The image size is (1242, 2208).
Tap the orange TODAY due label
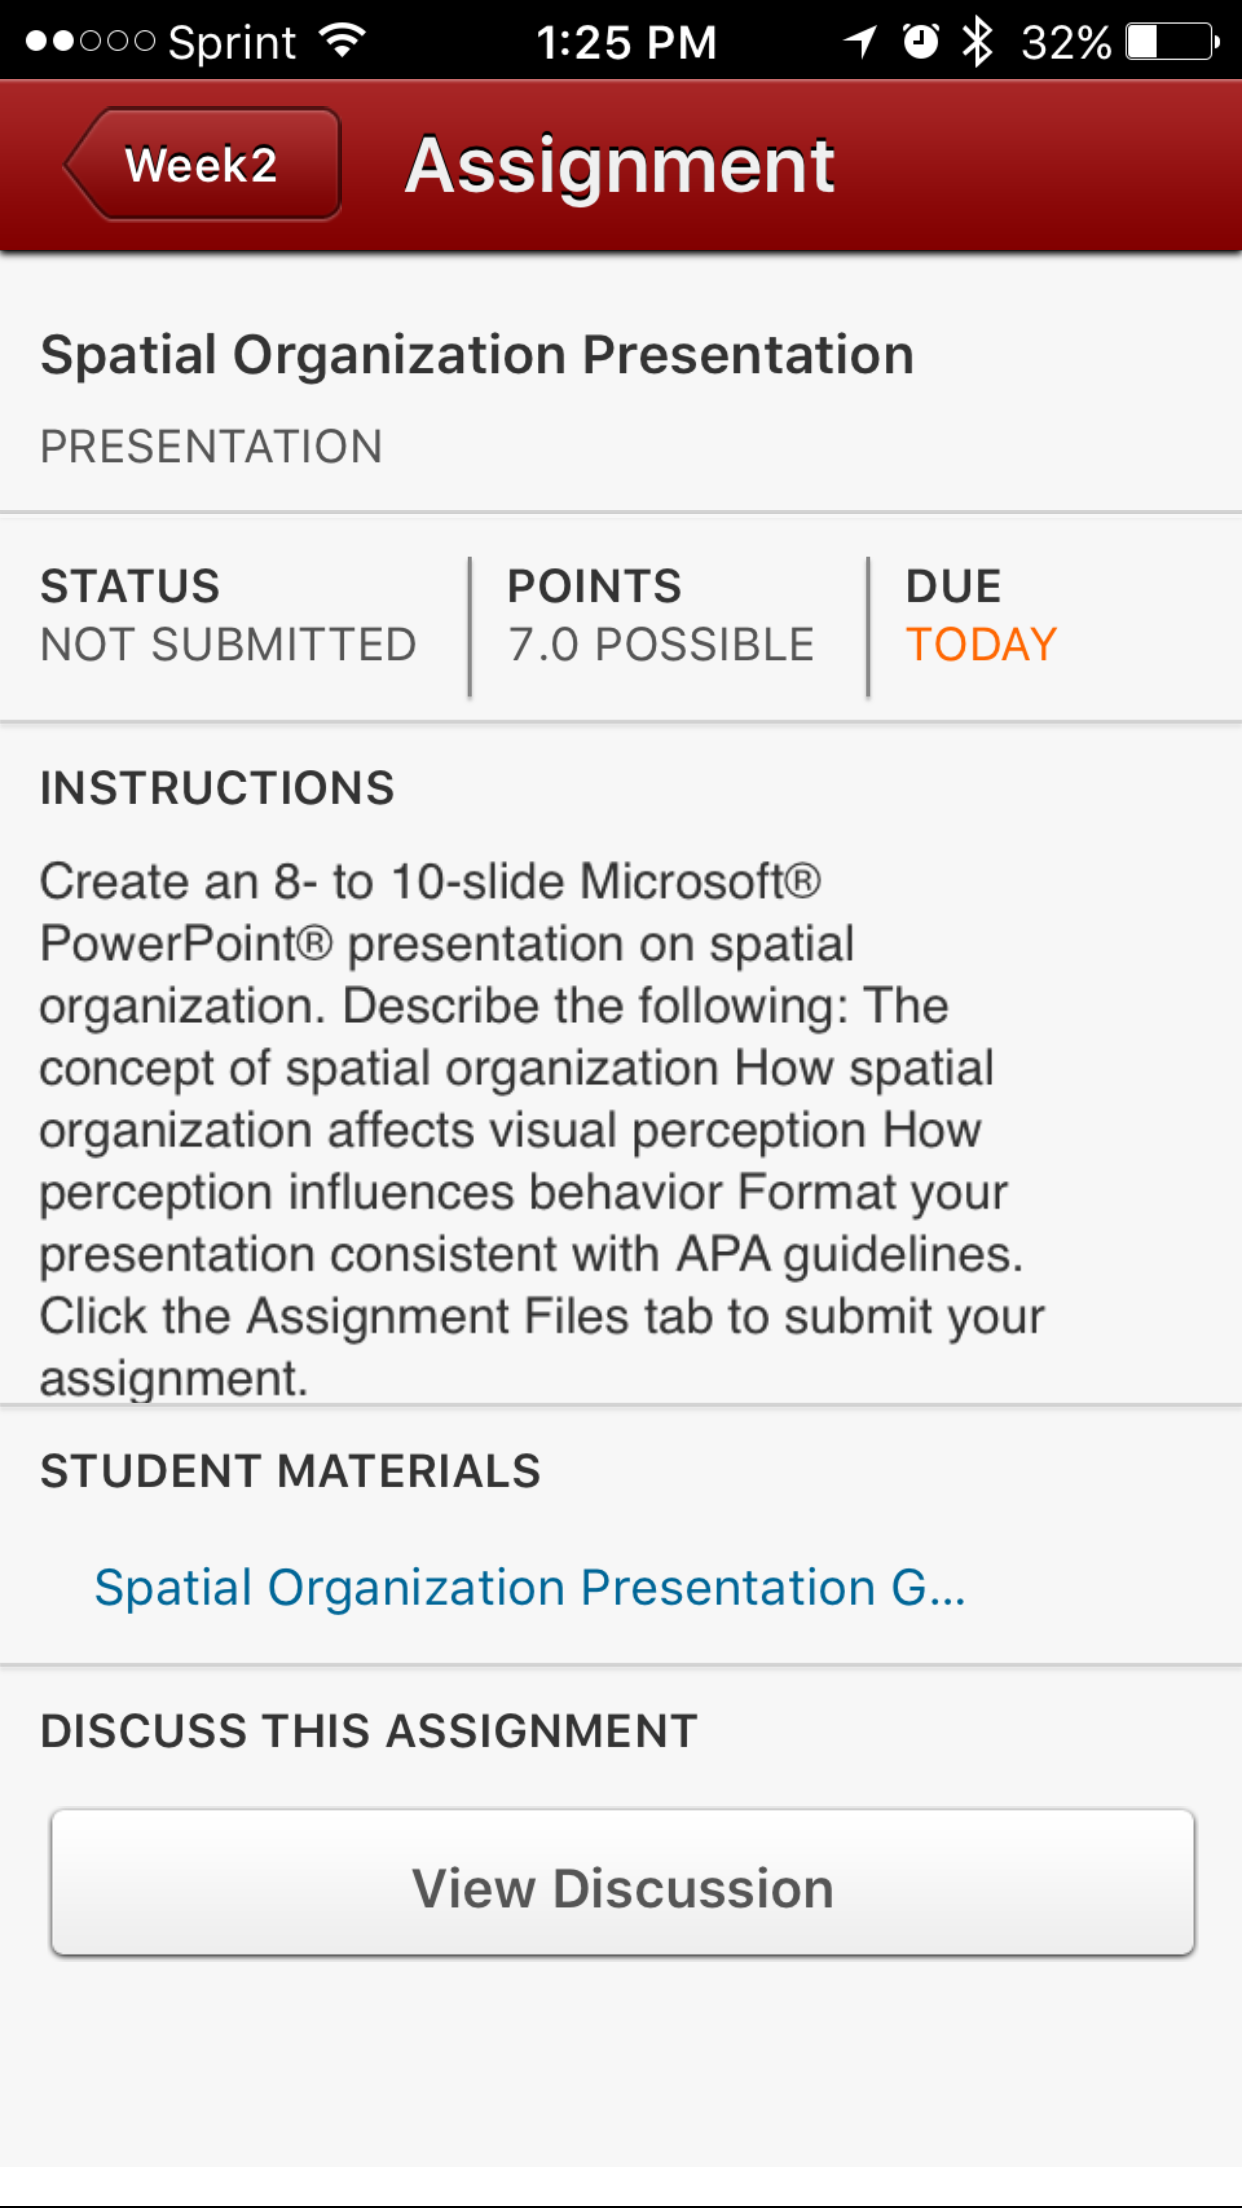[x=981, y=644]
